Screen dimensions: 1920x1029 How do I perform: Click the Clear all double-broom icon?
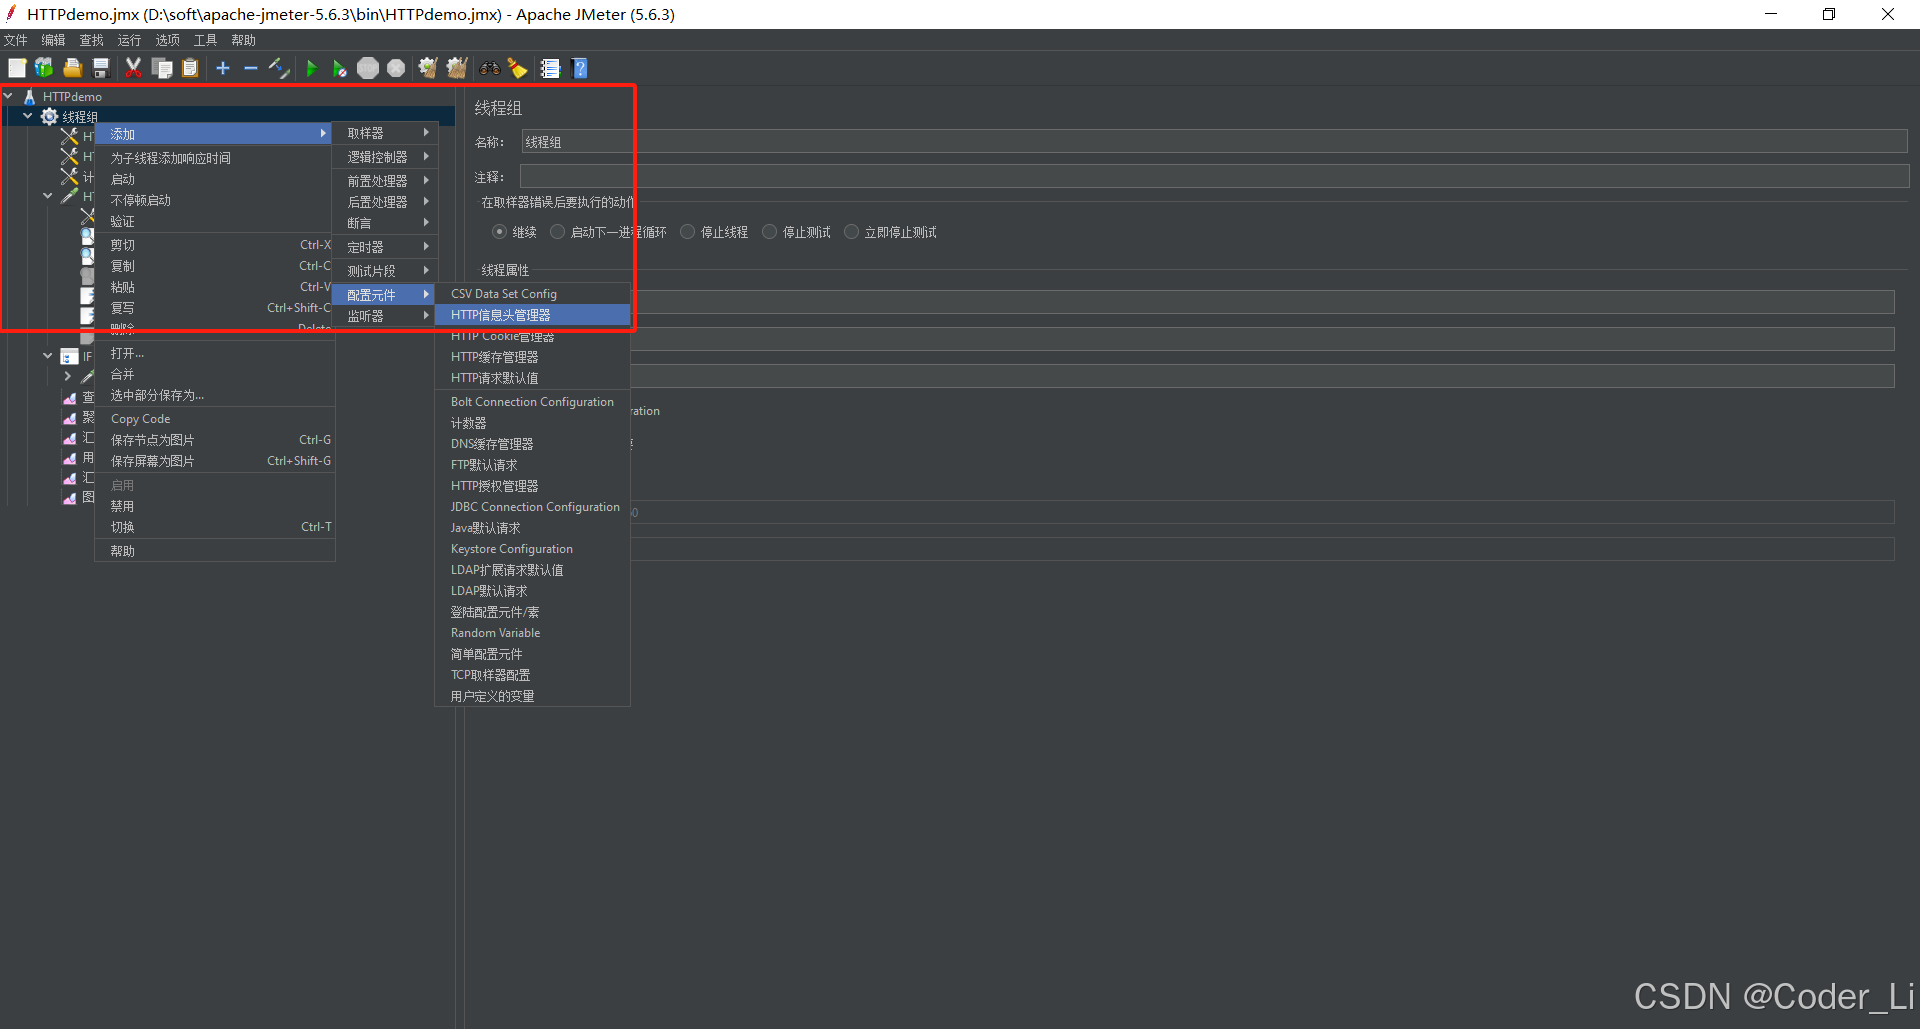457,68
